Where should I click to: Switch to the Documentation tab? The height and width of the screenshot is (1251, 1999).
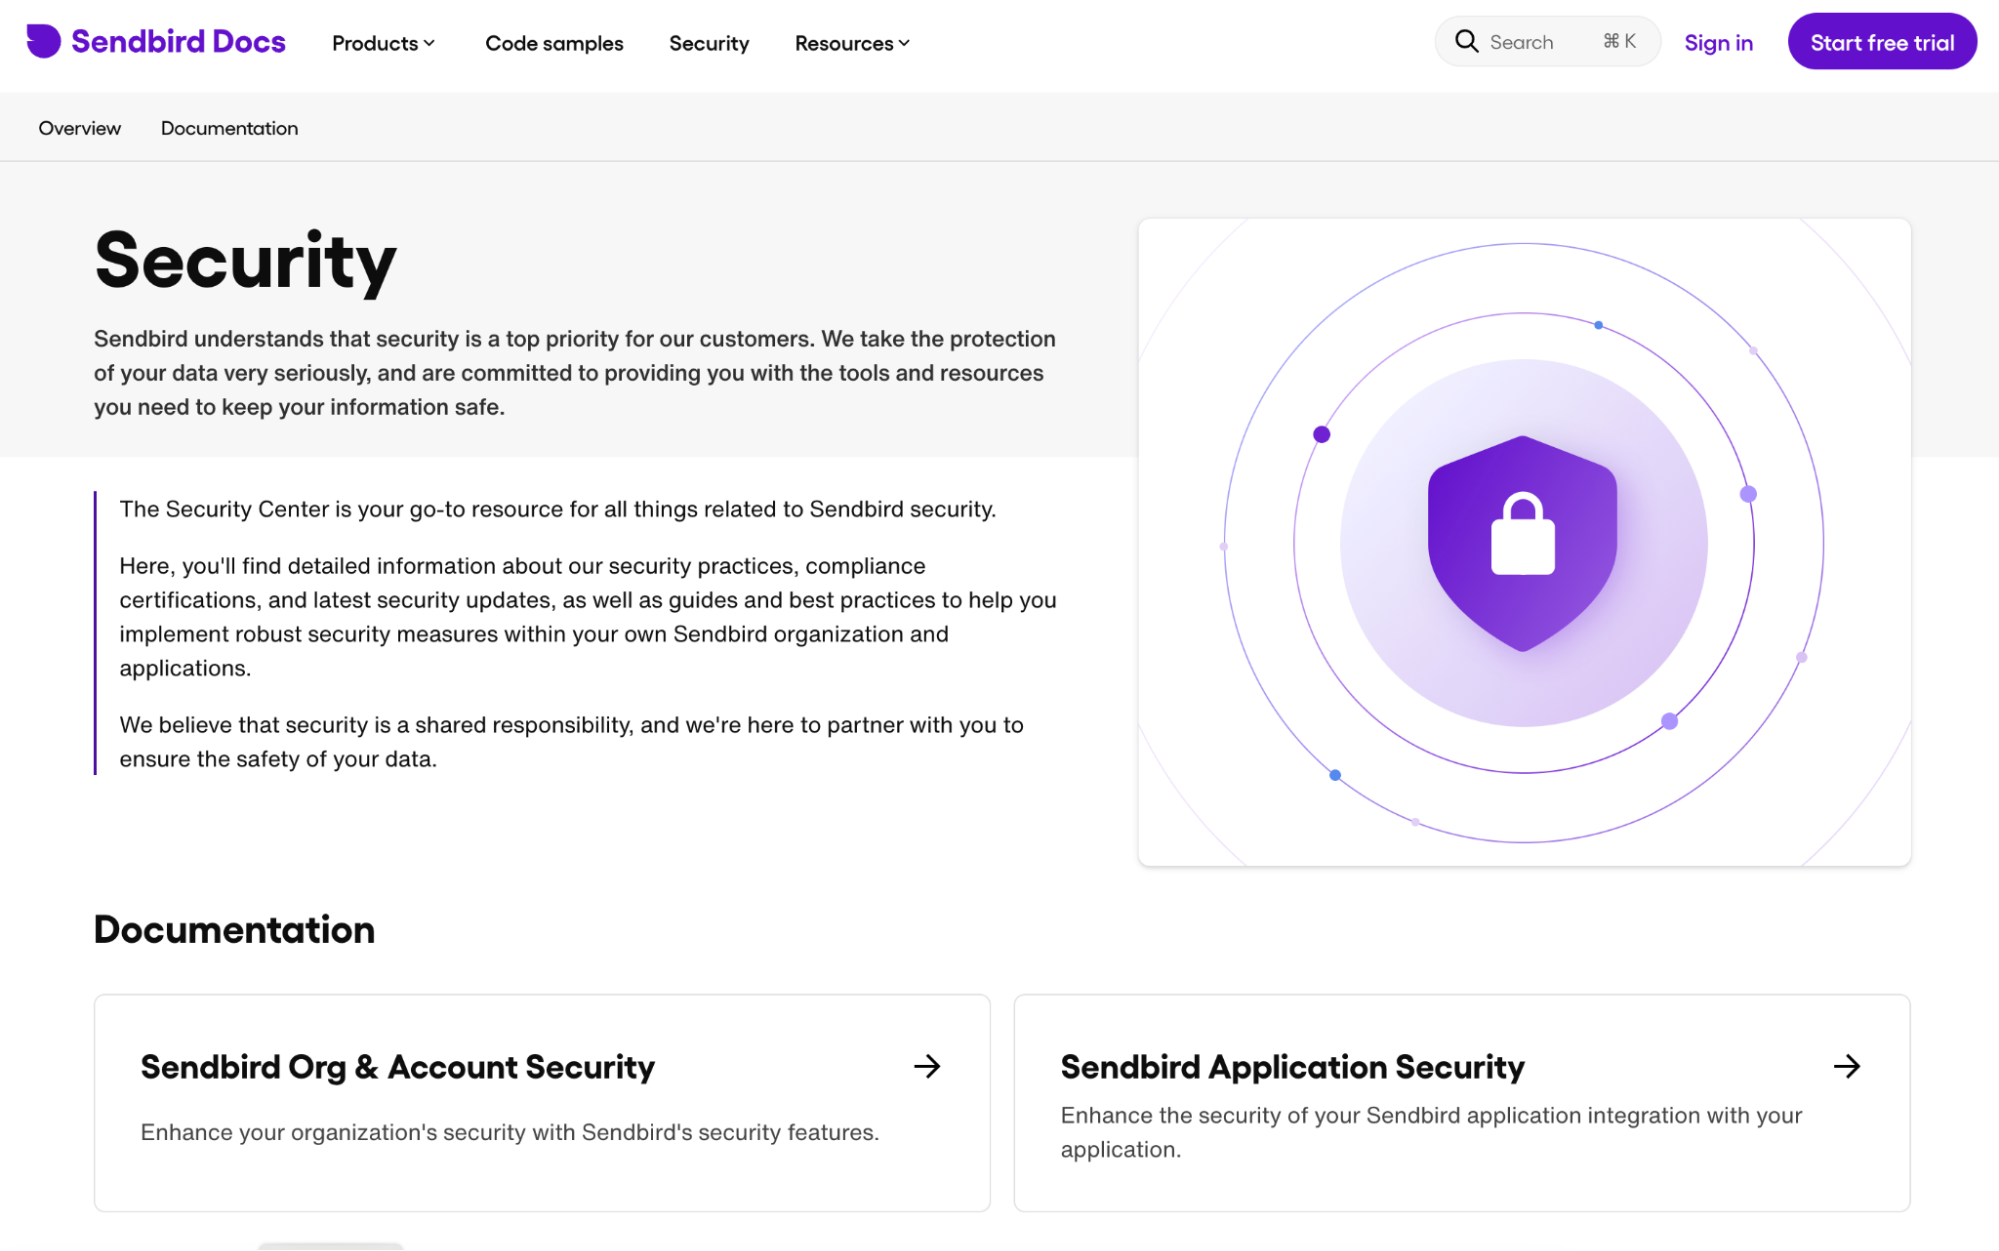[229, 128]
